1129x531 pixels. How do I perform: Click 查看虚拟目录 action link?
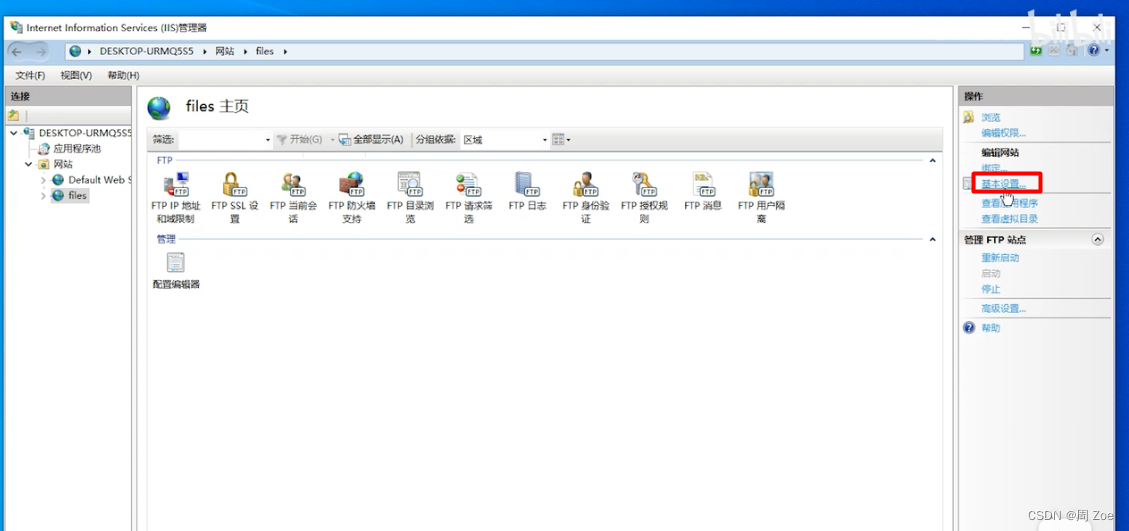pos(1009,219)
